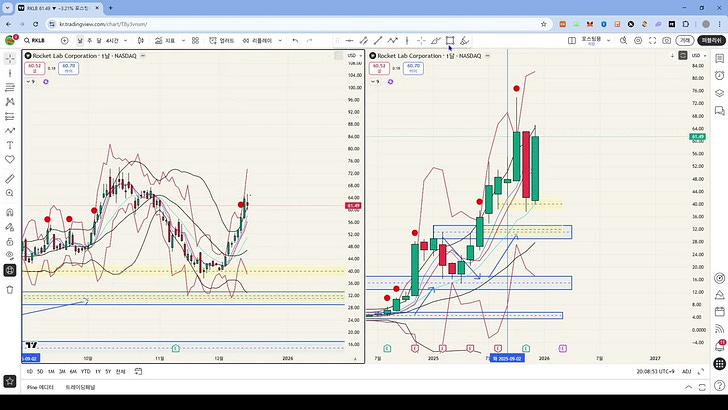Image resolution: width=728 pixels, height=410 pixels.
Task: Expand the saved layout name dropdown
Action: click(x=608, y=41)
